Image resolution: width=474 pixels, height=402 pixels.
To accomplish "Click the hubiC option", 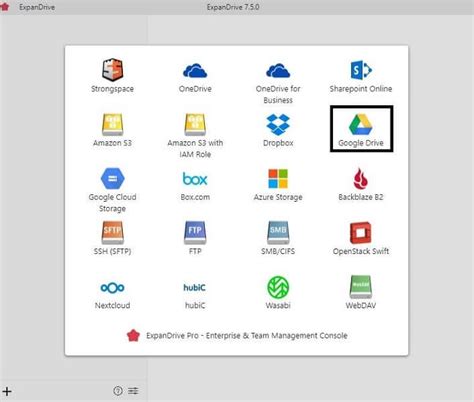I will pyautogui.click(x=195, y=295).
